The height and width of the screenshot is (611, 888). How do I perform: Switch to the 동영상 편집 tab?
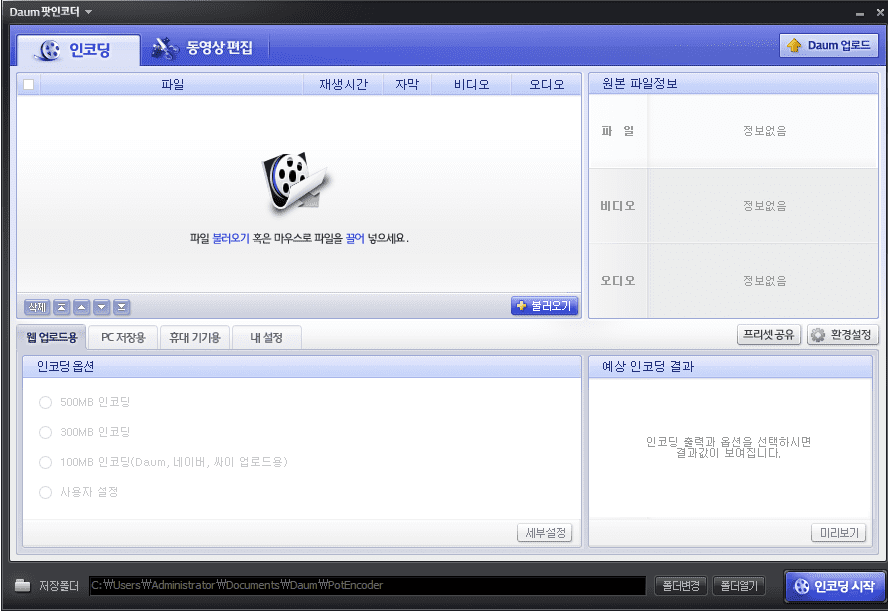pos(204,48)
